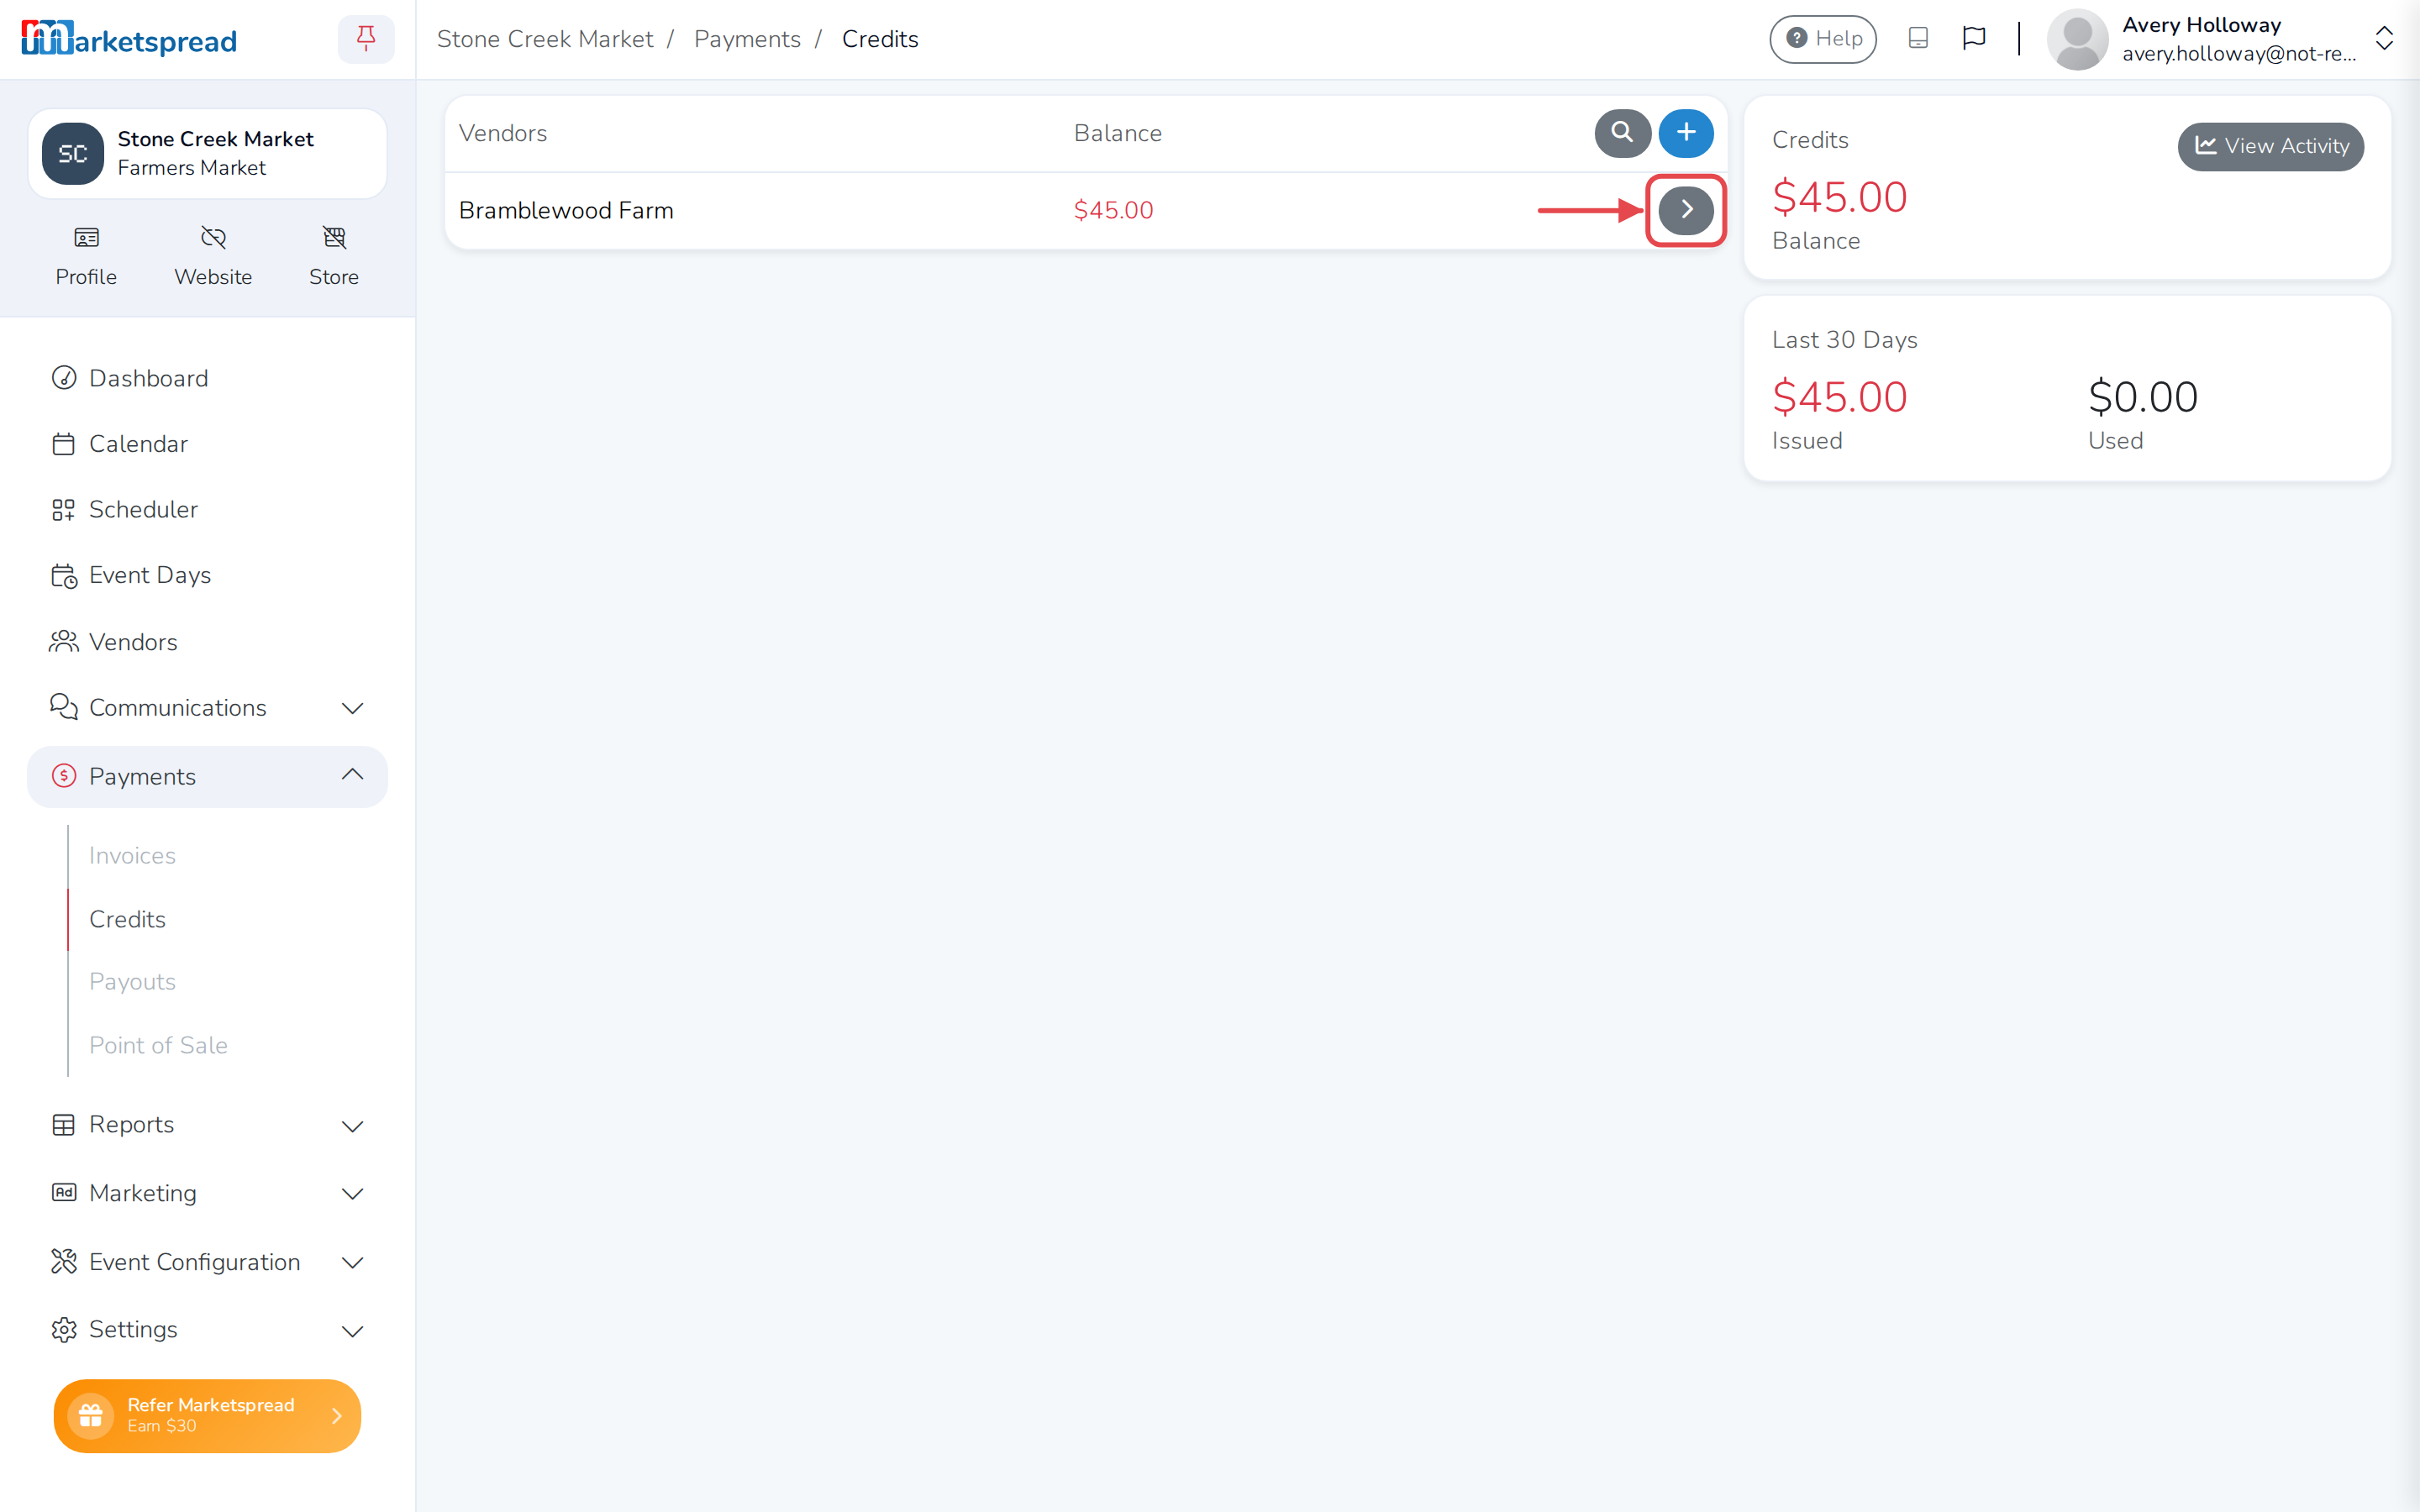2420x1512 pixels.
Task: Click Stone Creek Market breadcrumb link
Action: tap(545, 39)
